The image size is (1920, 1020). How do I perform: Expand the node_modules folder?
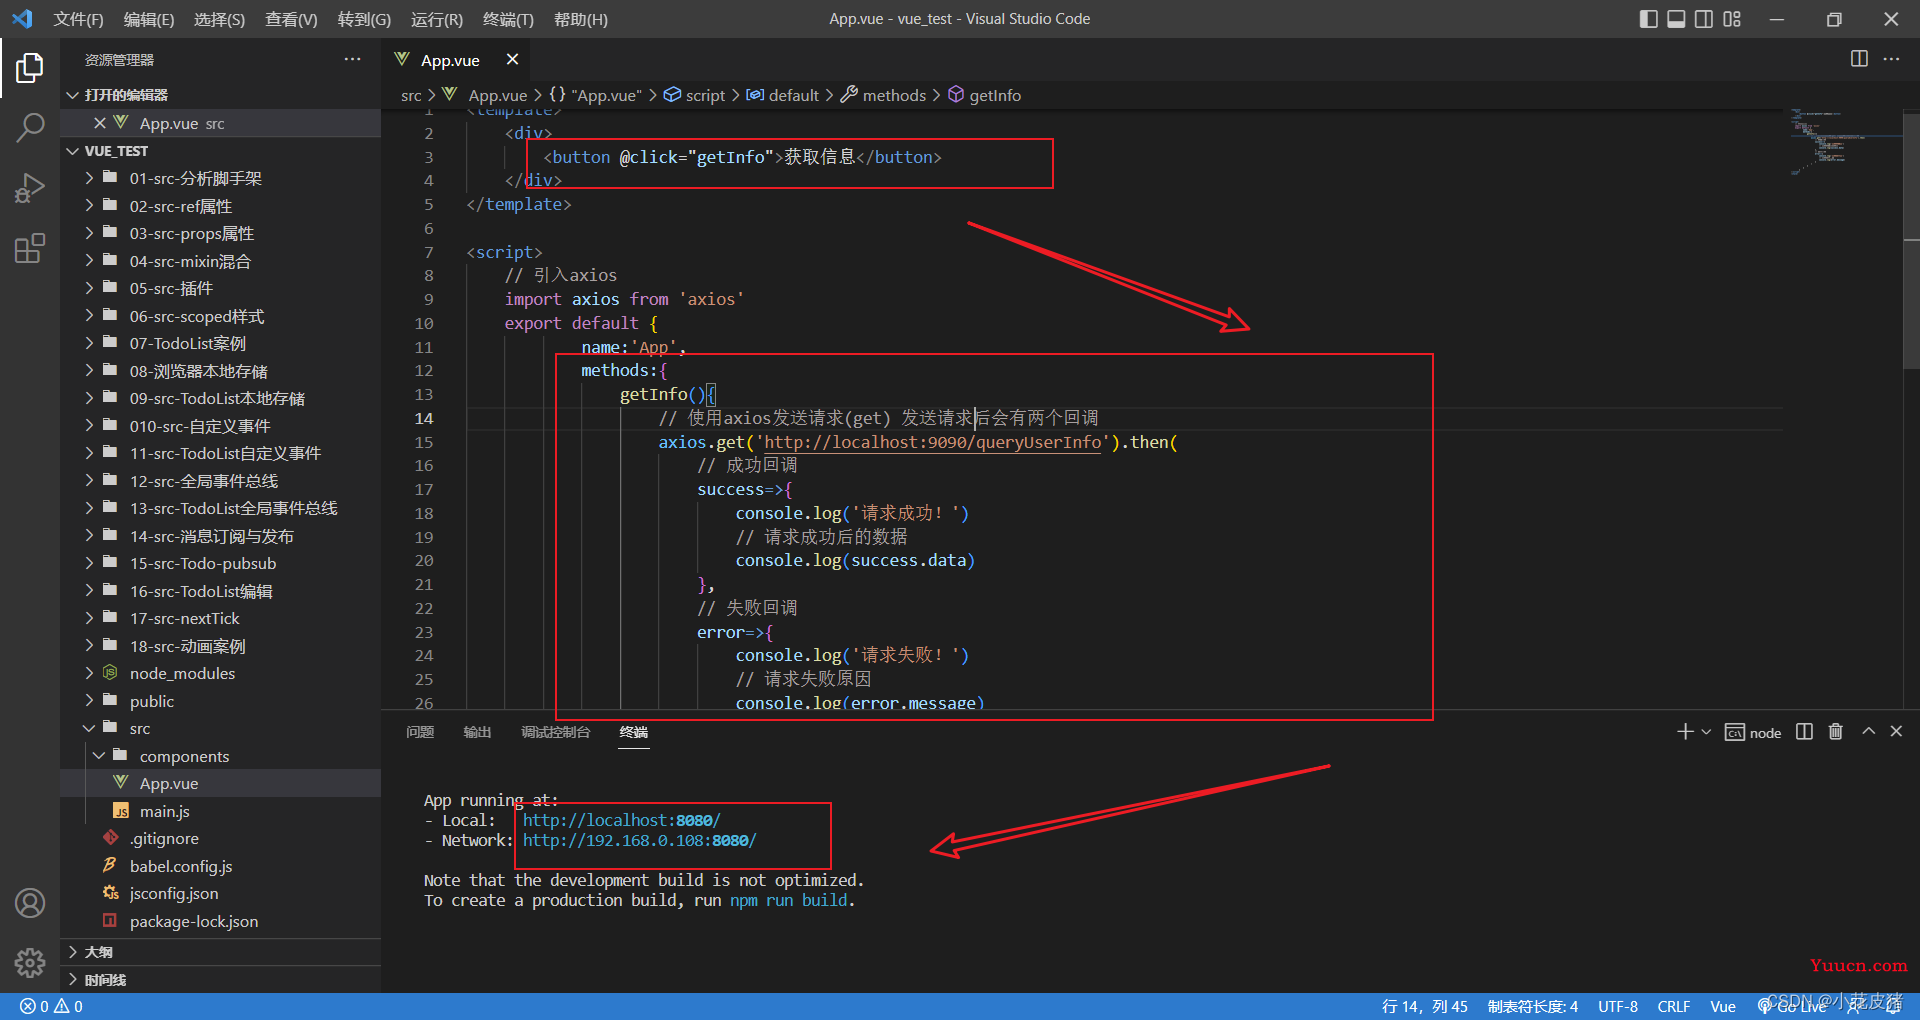[220, 673]
